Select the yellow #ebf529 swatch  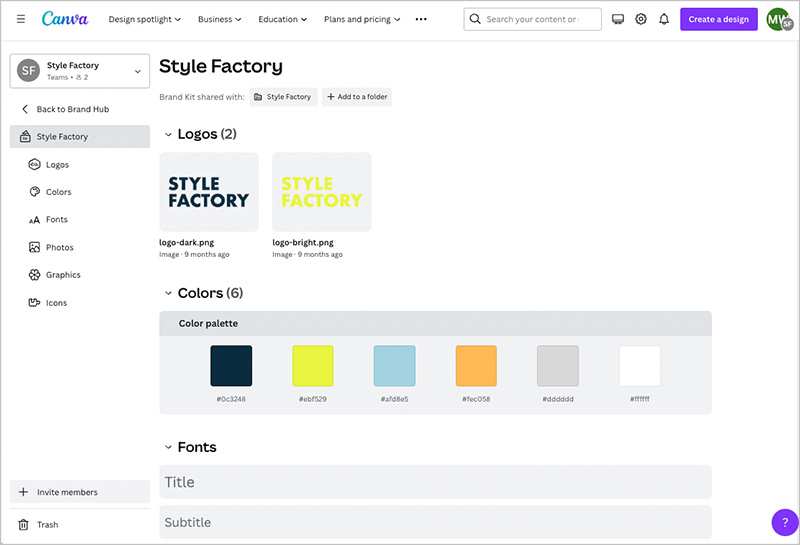click(313, 366)
